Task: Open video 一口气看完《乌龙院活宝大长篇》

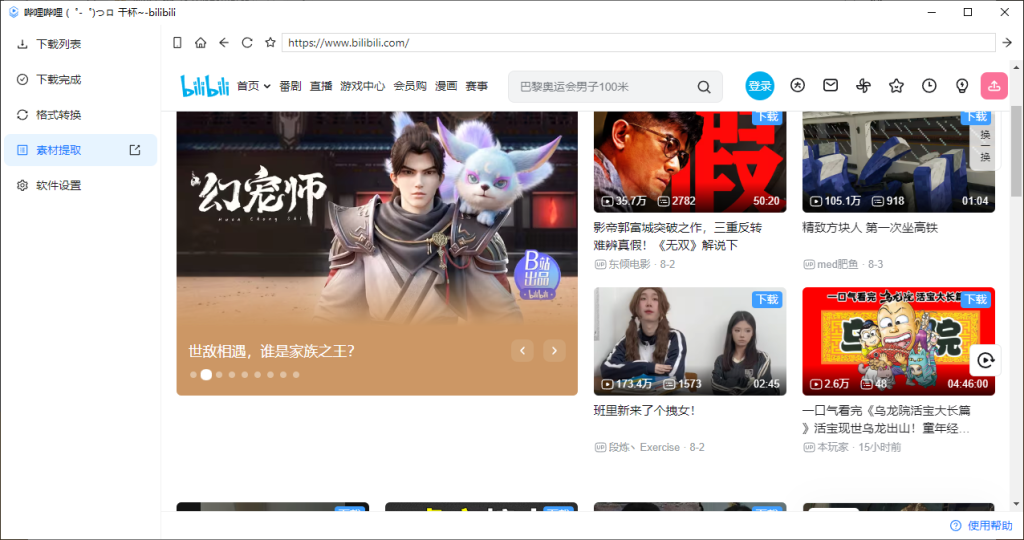Action: tap(886, 419)
